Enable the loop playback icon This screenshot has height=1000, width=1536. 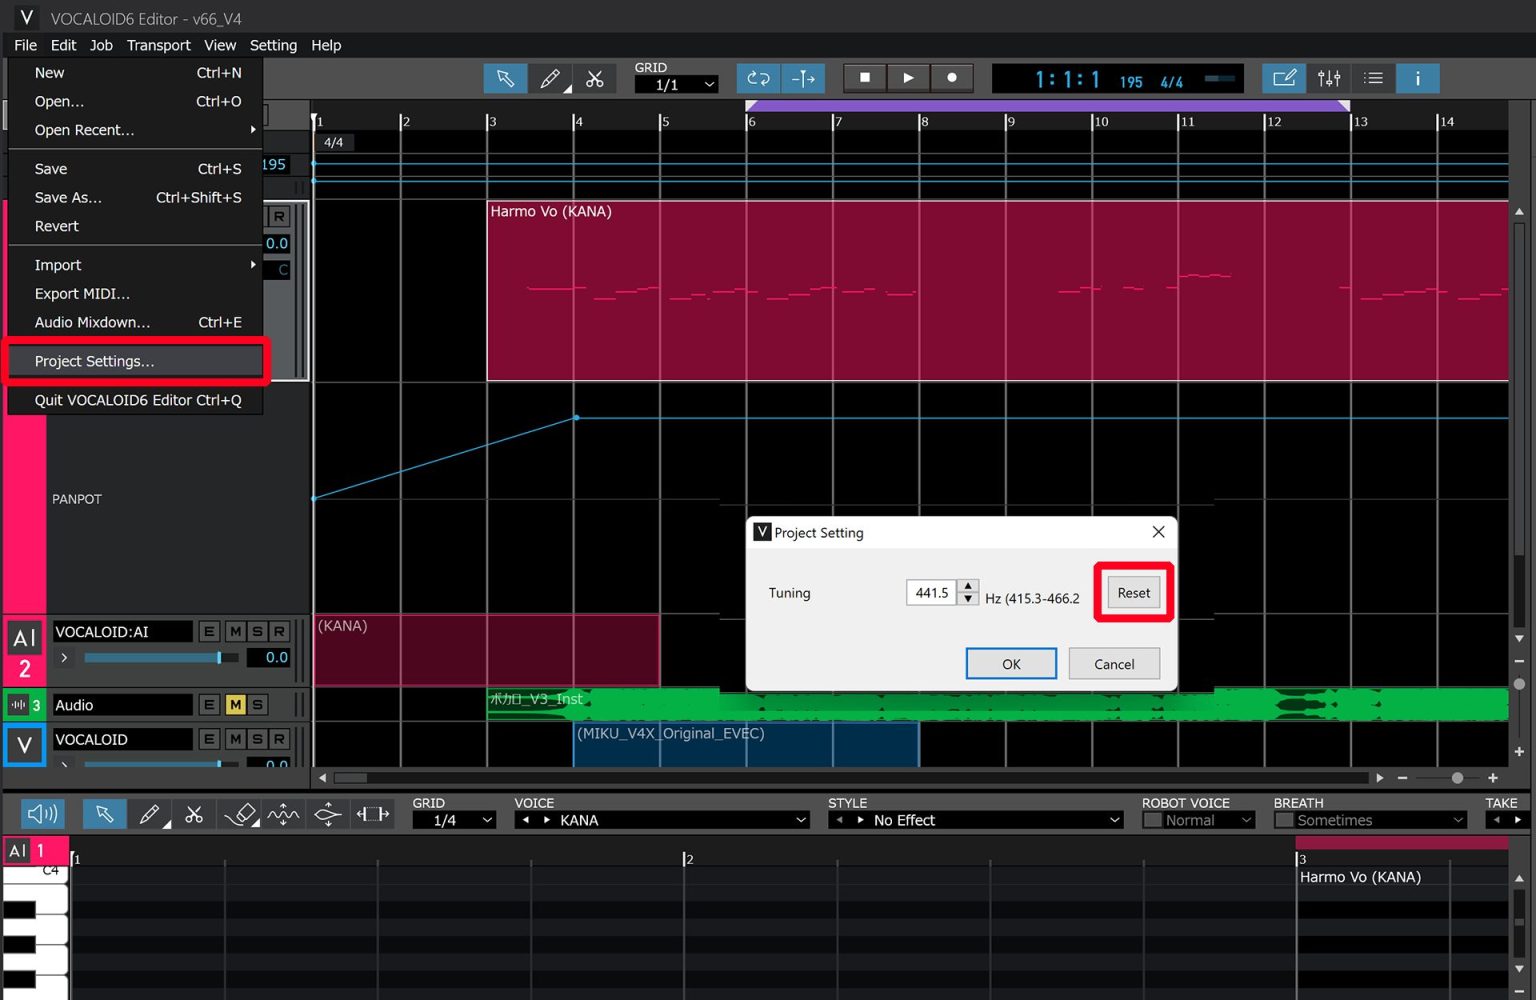[757, 78]
